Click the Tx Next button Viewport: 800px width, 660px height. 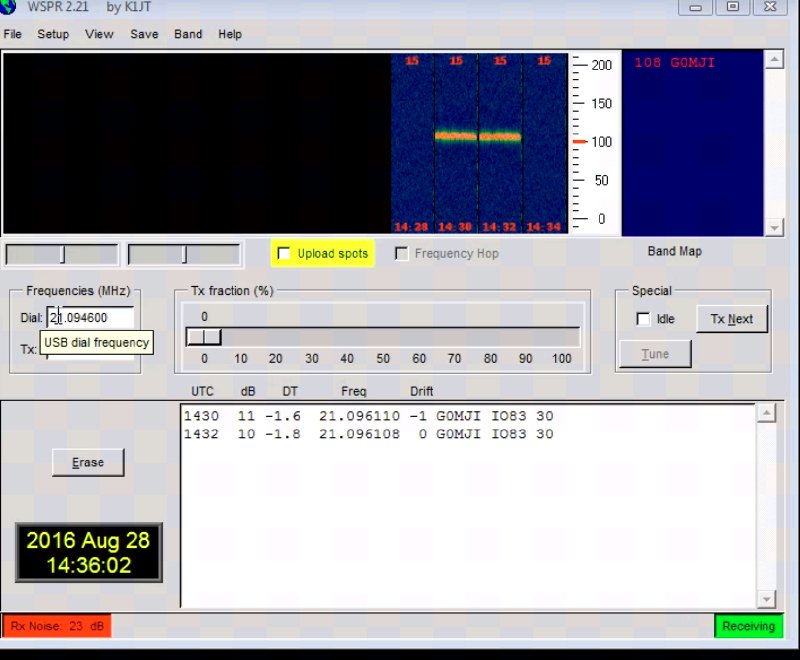point(731,319)
